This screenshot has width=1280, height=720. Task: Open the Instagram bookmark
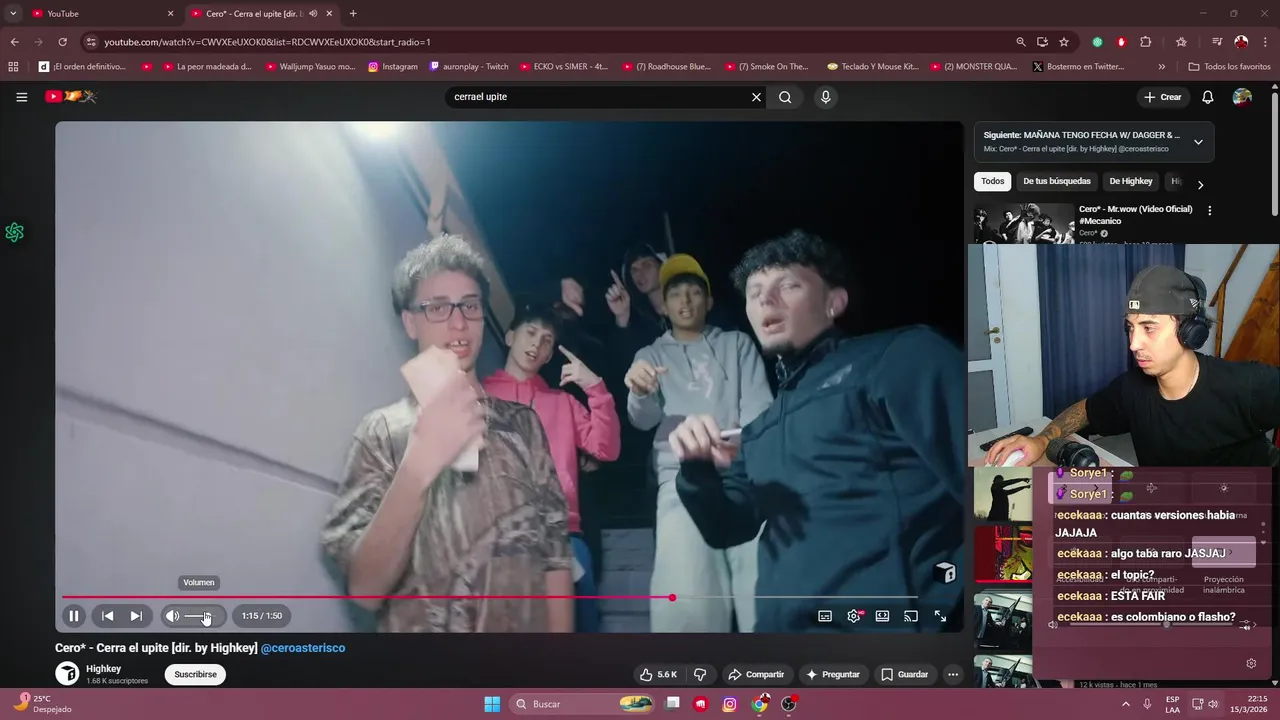[393, 67]
